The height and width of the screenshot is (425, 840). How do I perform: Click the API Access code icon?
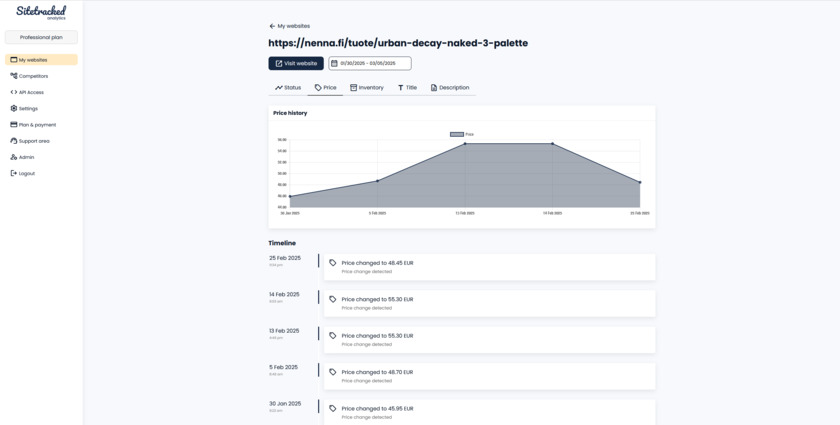(14, 92)
